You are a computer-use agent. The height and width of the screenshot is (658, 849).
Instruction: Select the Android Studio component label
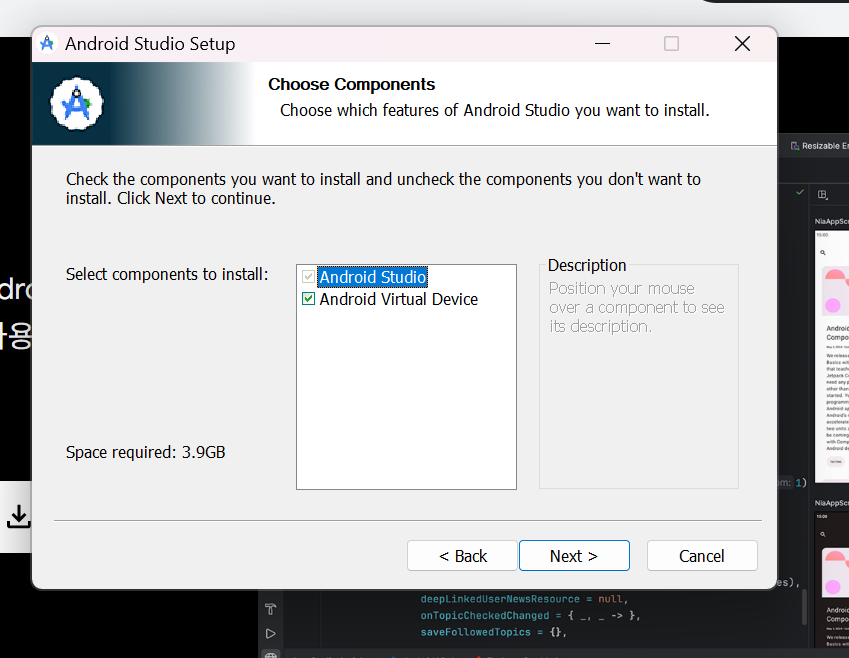[x=373, y=277]
